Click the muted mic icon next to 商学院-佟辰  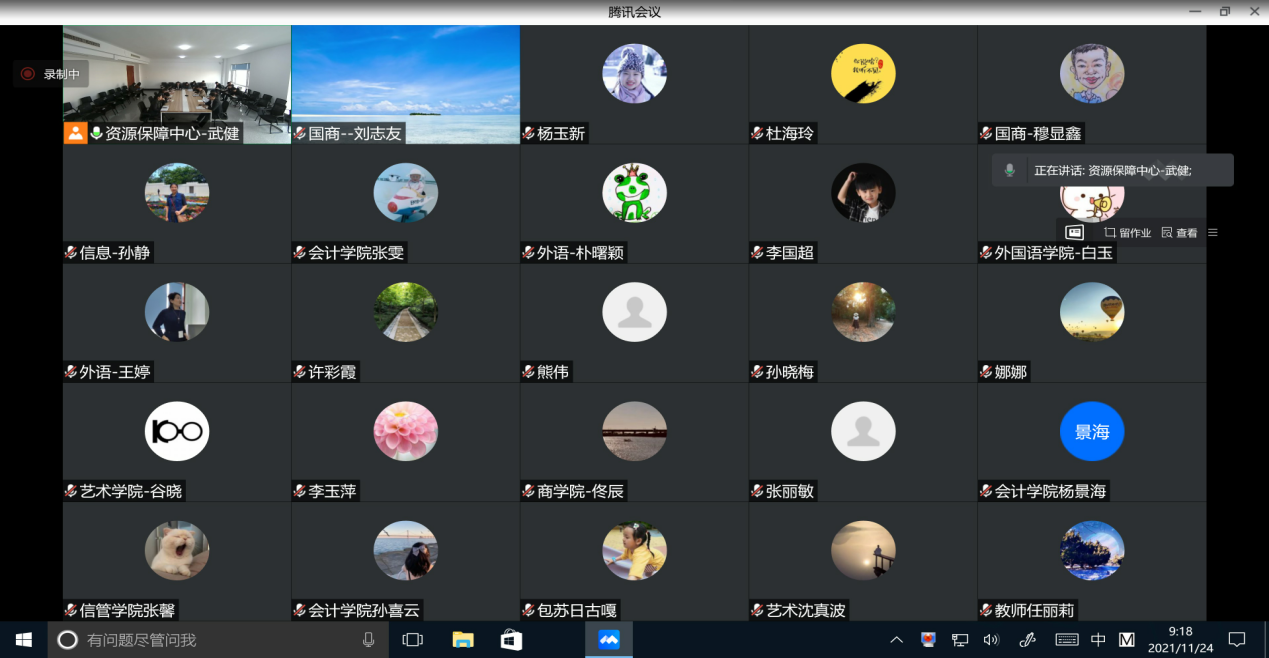[x=529, y=491]
